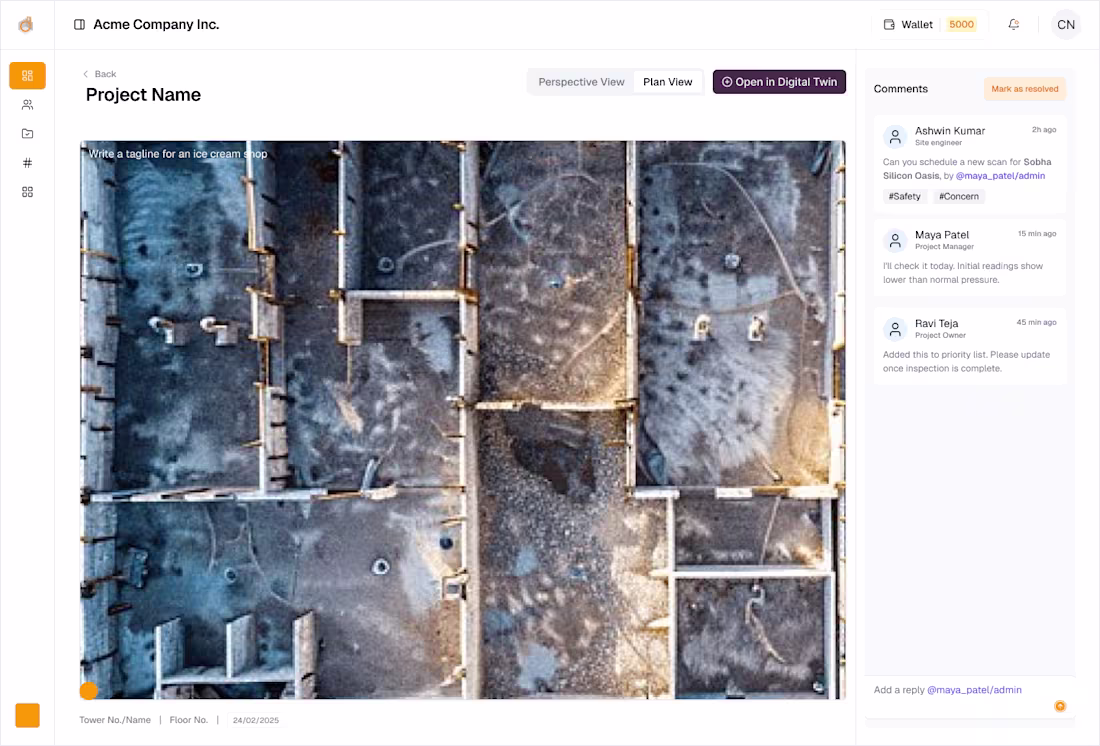The image size is (1100, 746).
Task: Click the Back chevron arrow
Action: point(86,74)
